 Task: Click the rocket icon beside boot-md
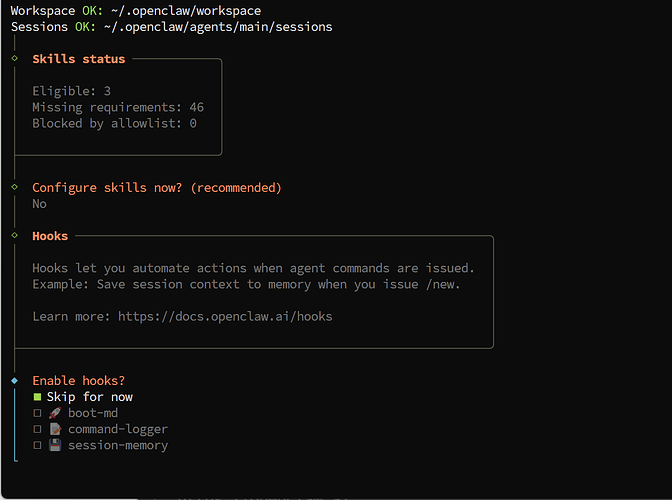55,413
